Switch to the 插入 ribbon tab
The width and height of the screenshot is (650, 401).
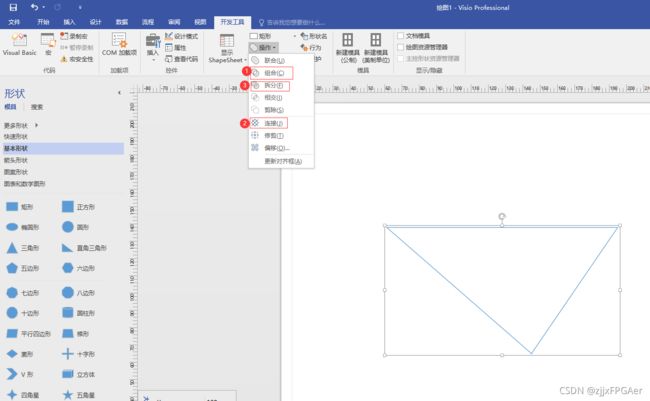coord(69,22)
